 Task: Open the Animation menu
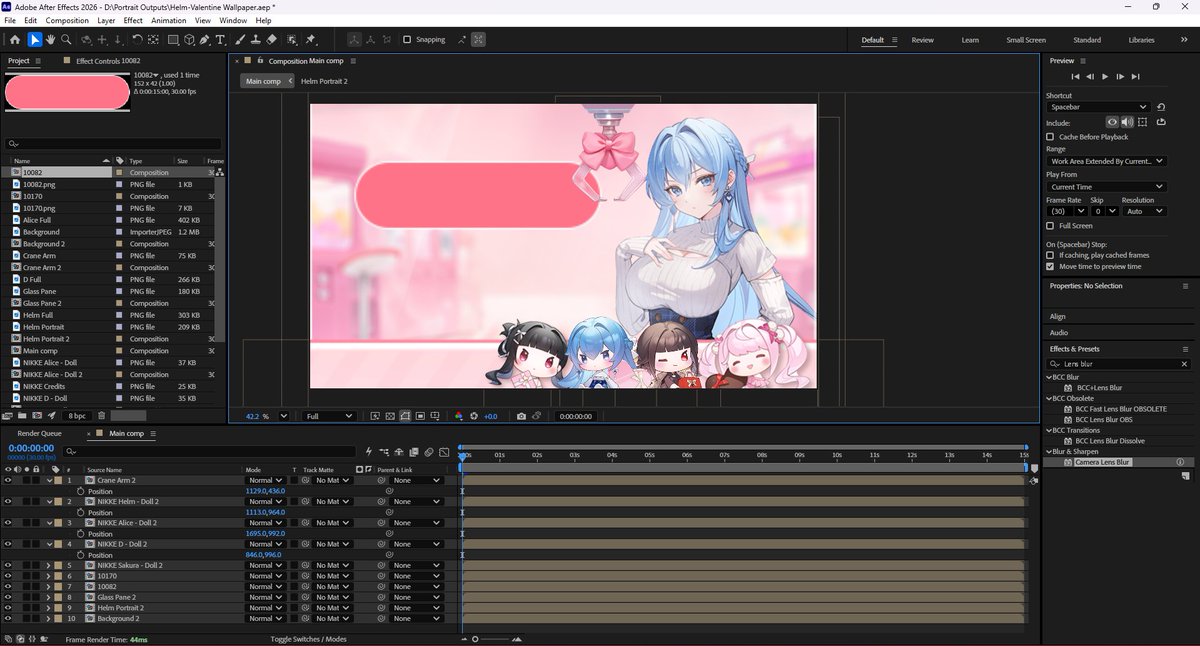coord(168,20)
